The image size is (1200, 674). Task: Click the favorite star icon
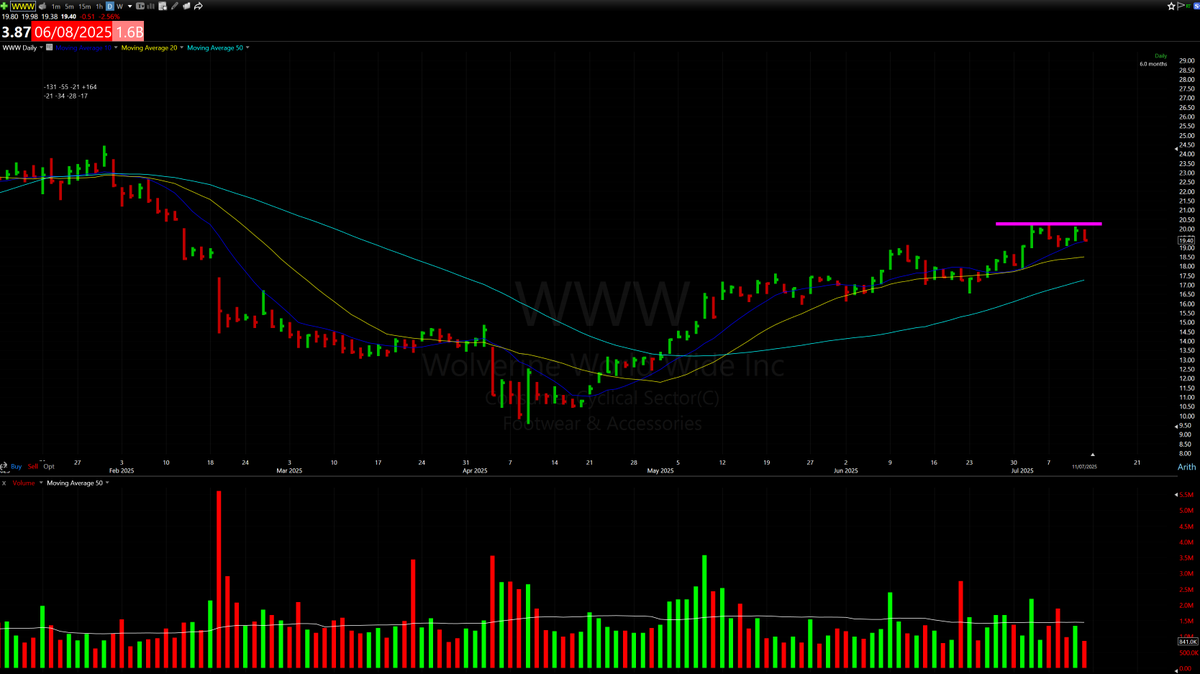coord(1171,6)
